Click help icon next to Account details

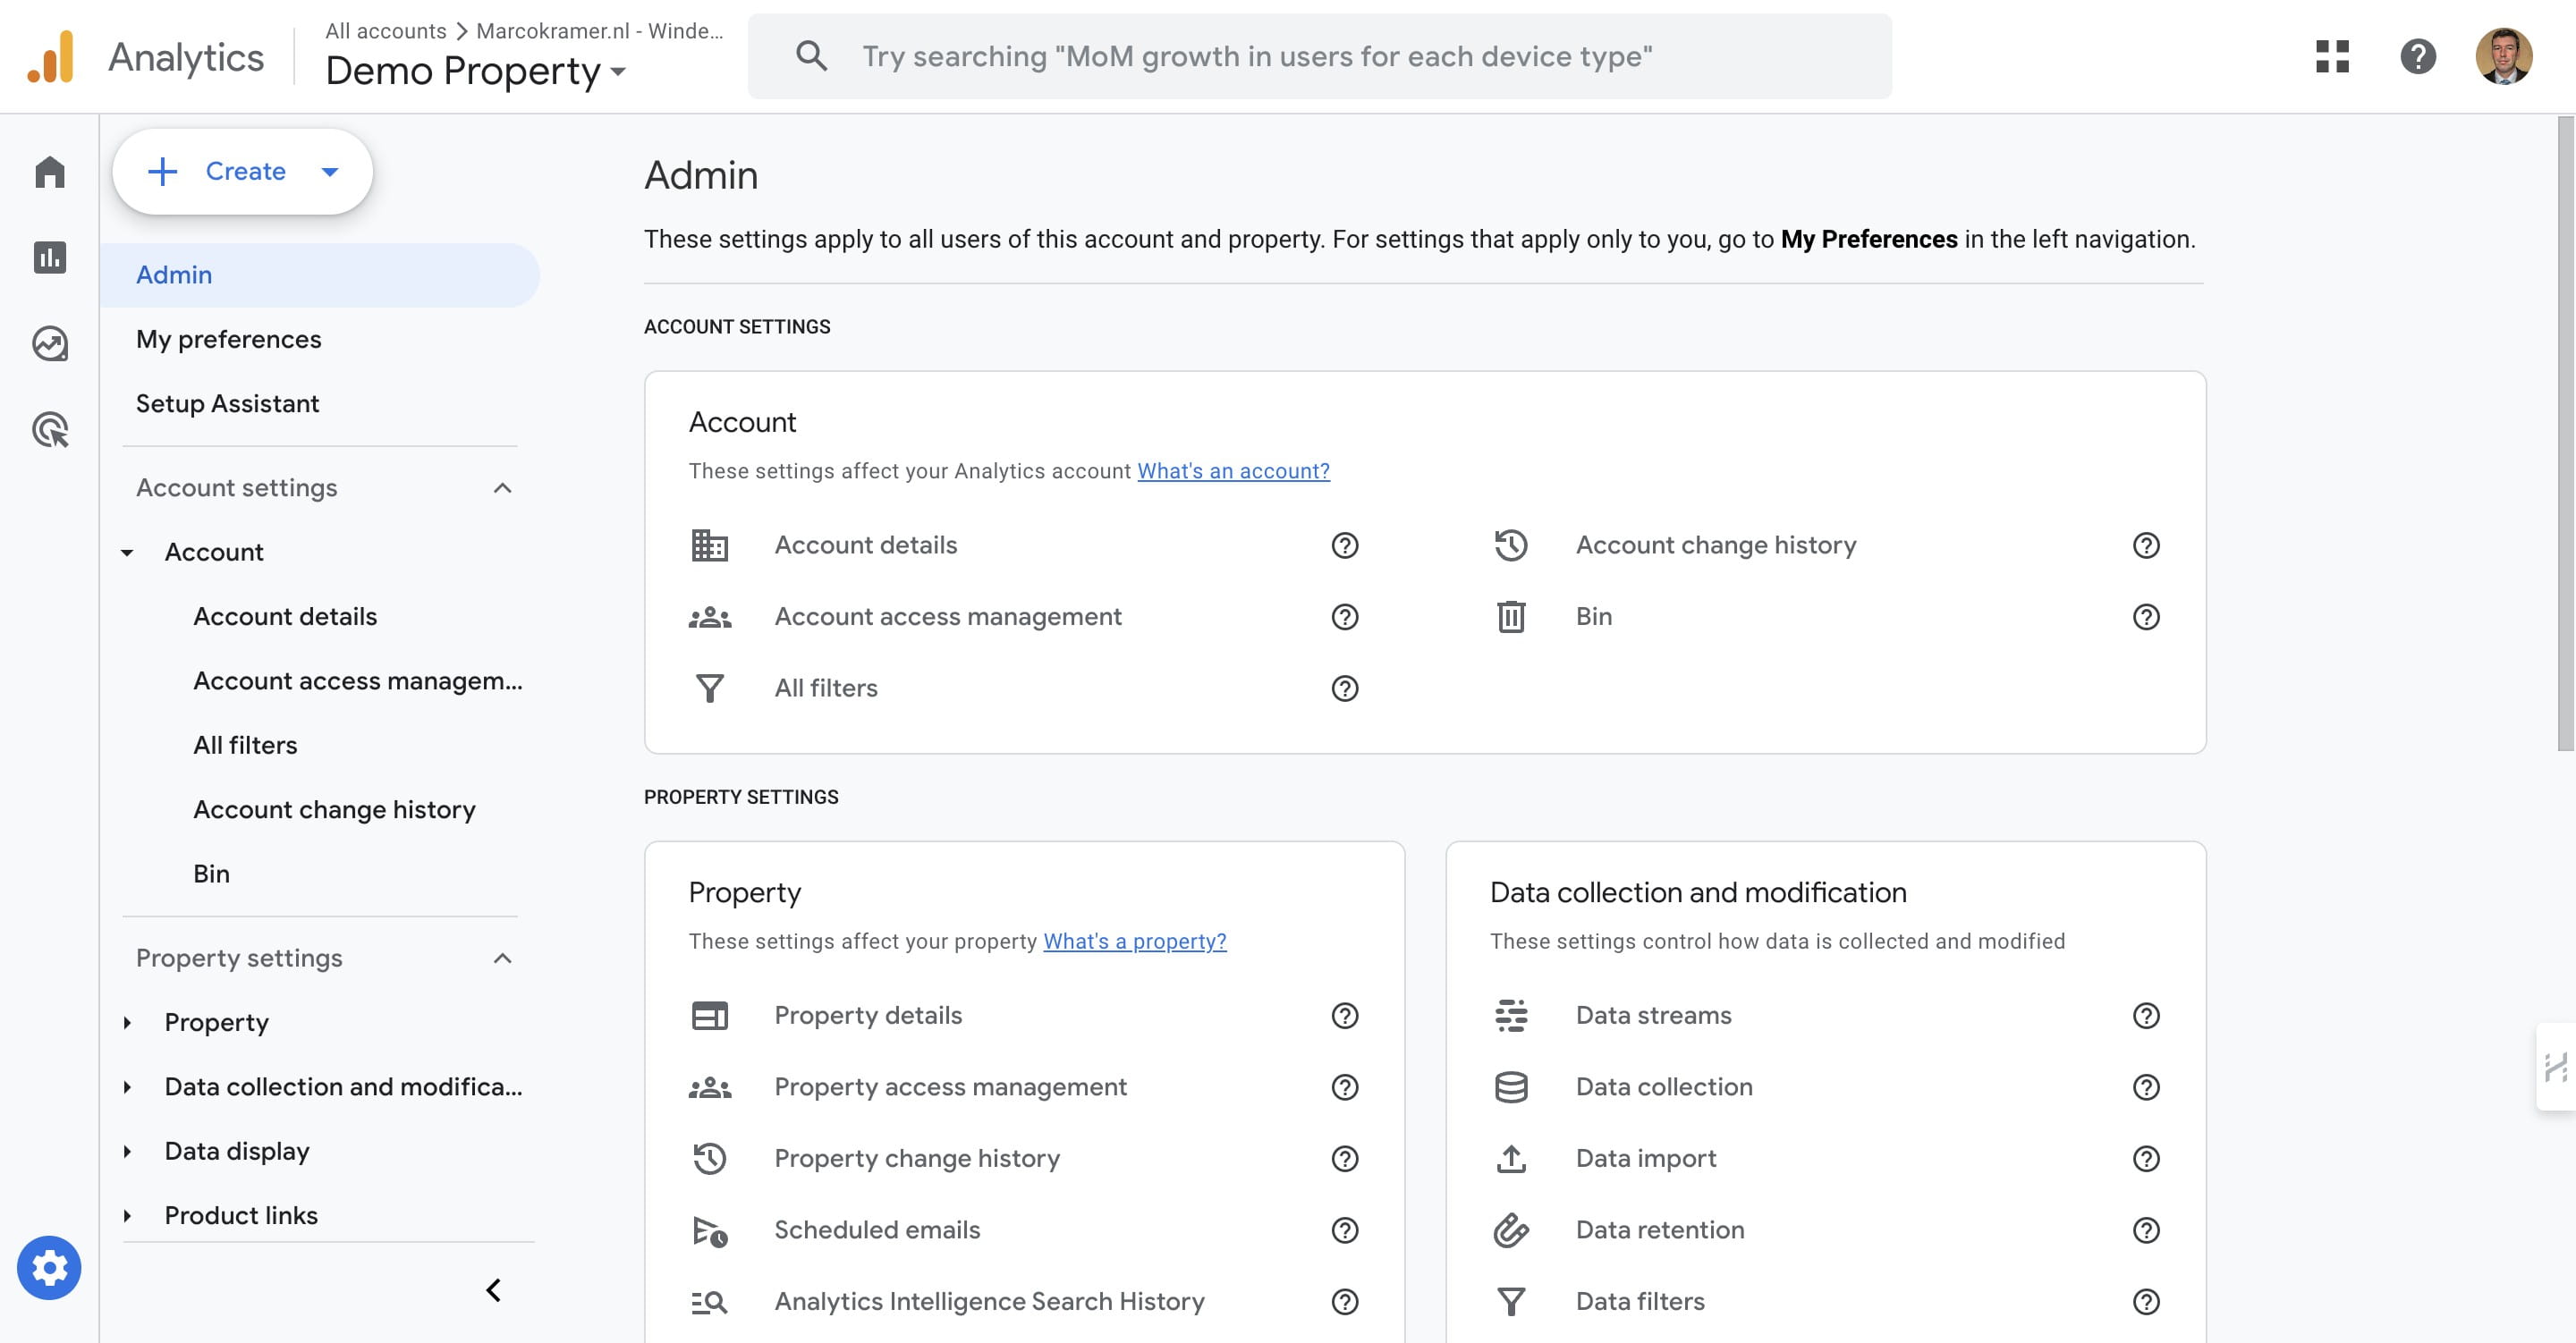coord(1344,545)
